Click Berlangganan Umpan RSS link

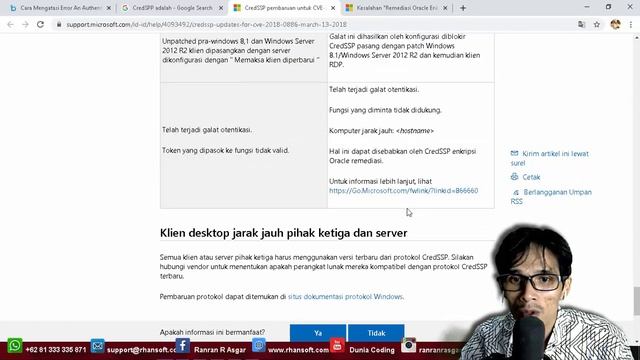click(551, 197)
